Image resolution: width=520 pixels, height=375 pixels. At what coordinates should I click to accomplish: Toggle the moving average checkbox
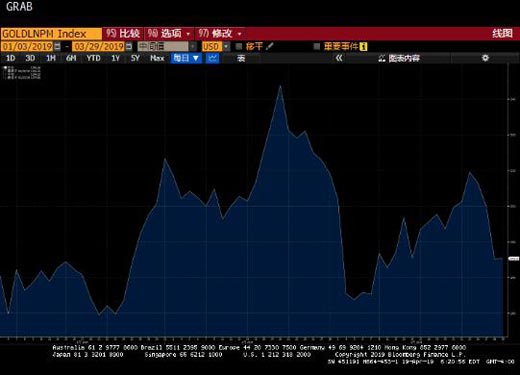pyautogui.click(x=239, y=46)
